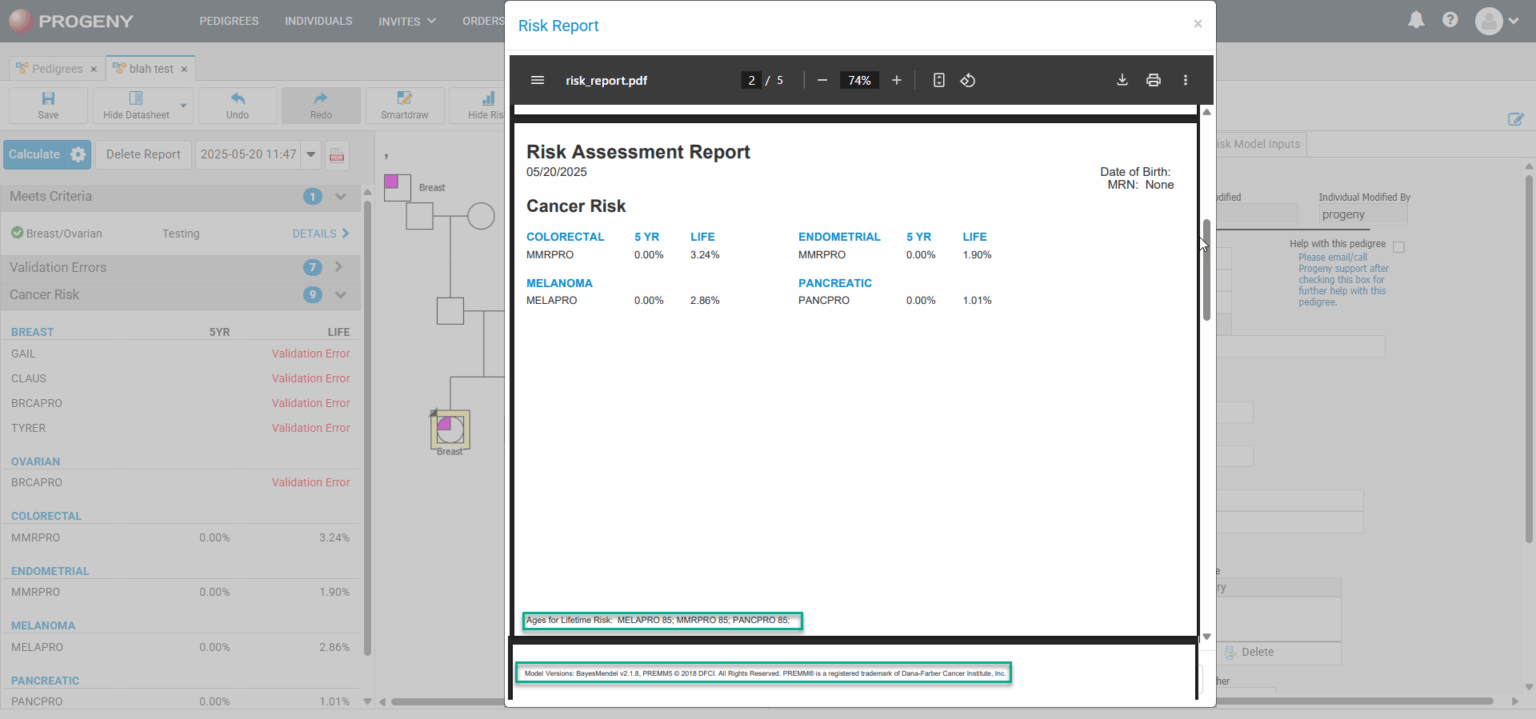1536x719 pixels.
Task: Click the fit-to-page toggle in the viewer
Action: [x=938, y=80]
